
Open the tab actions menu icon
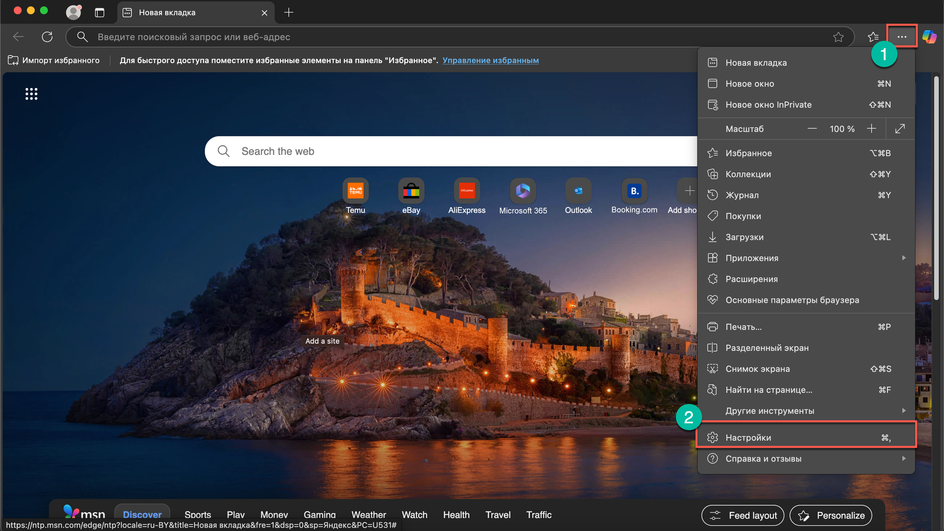point(99,12)
